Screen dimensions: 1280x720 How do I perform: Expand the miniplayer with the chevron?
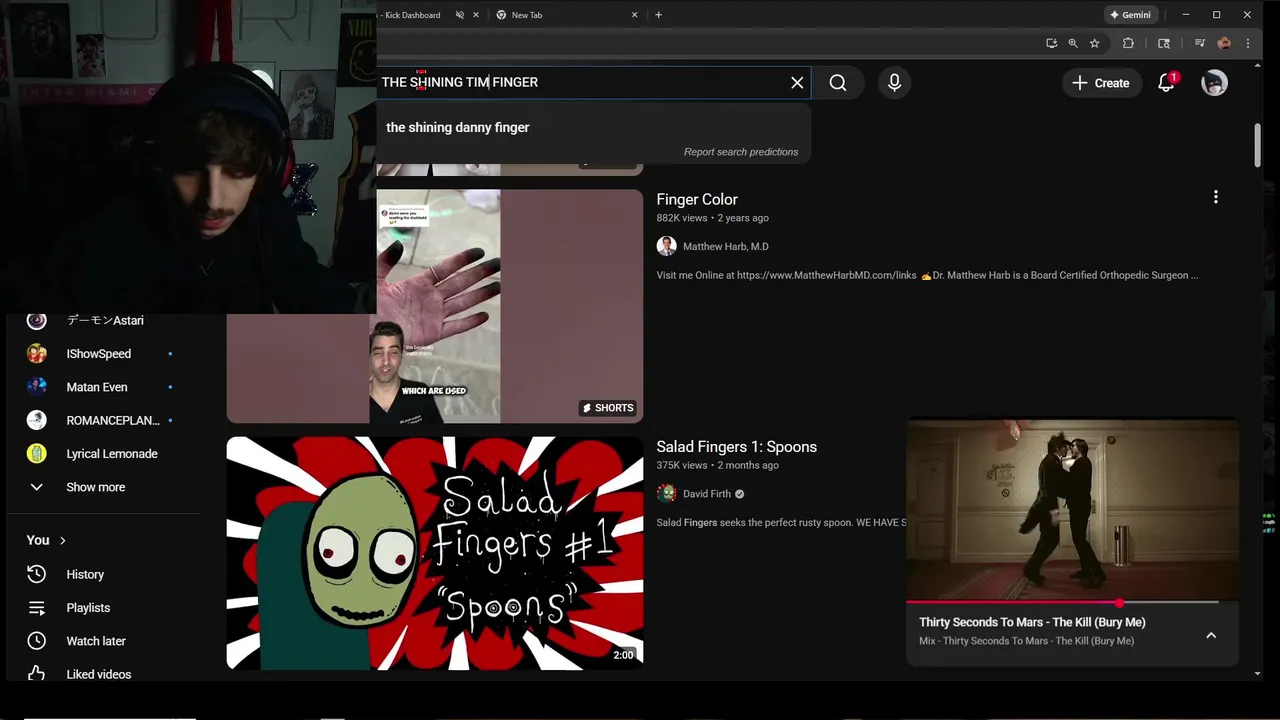tap(1211, 635)
